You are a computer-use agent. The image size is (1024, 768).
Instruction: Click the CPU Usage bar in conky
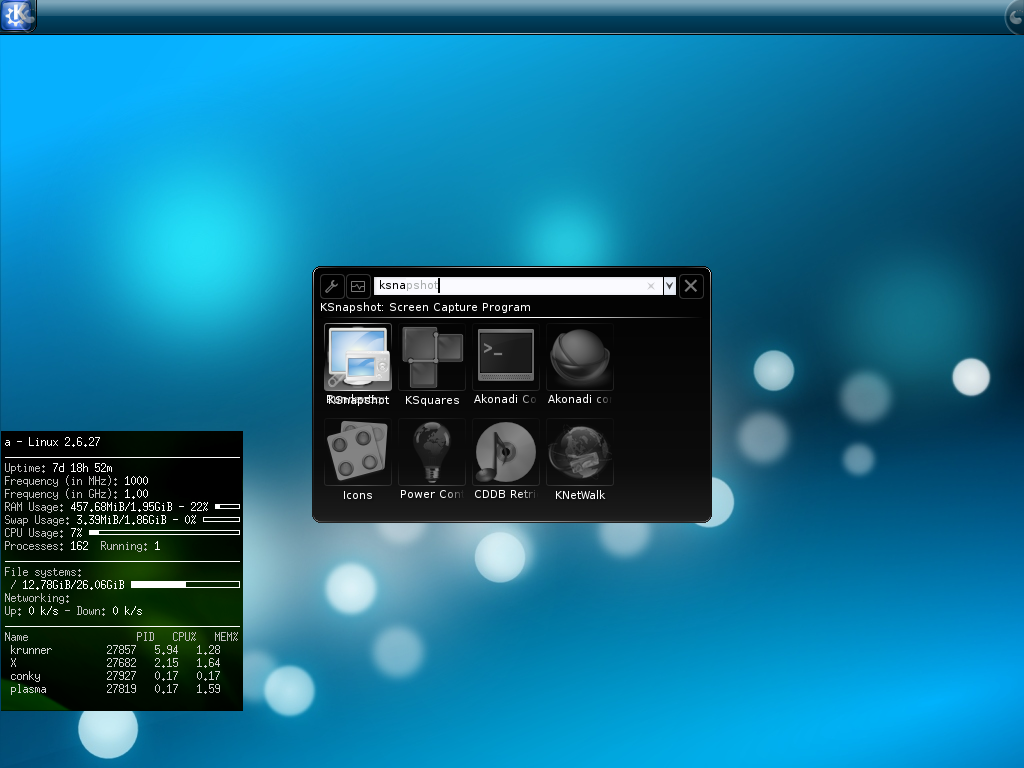coord(165,532)
